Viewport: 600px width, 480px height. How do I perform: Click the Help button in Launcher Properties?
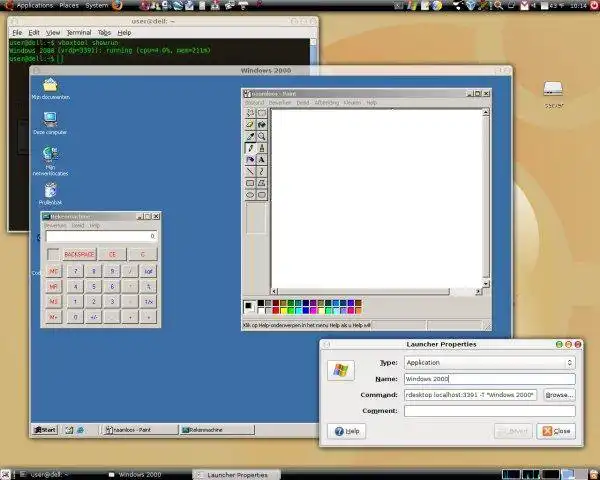[x=347, y=431]
